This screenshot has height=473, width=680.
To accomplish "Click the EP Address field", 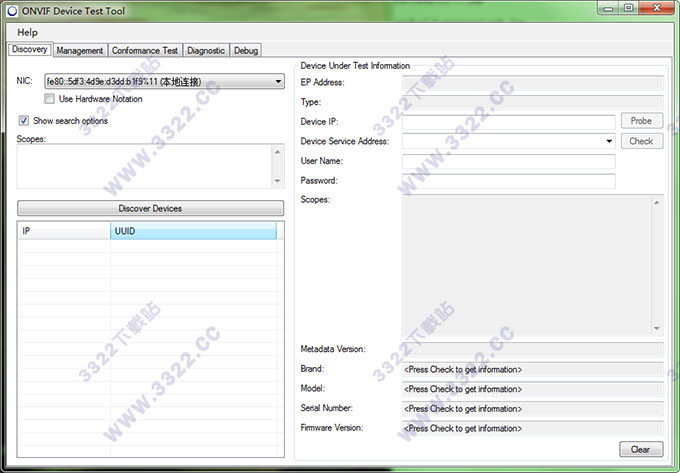I will tap(533, 83).
